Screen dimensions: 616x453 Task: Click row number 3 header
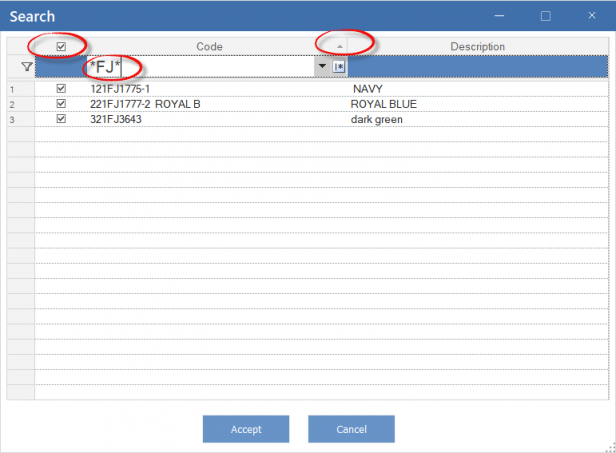(x=20, y=119)
